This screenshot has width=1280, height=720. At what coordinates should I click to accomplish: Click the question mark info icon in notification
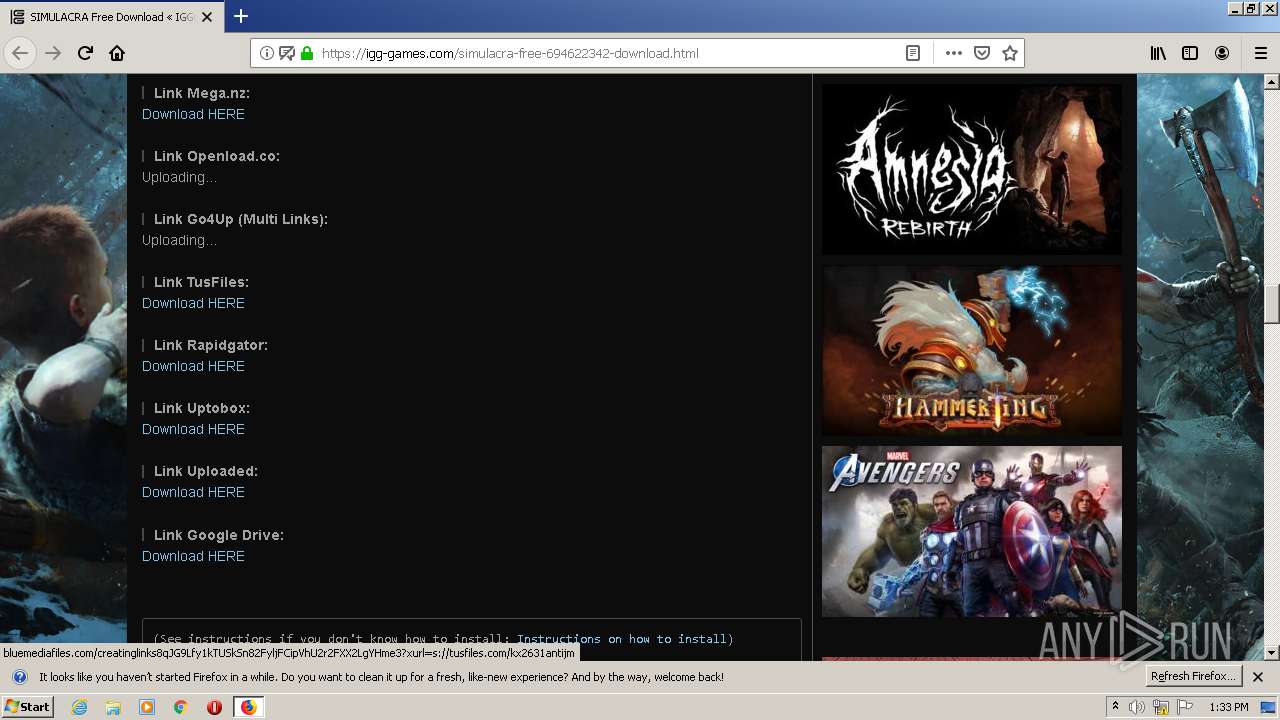pyautogui.click(x=19, y=677)
